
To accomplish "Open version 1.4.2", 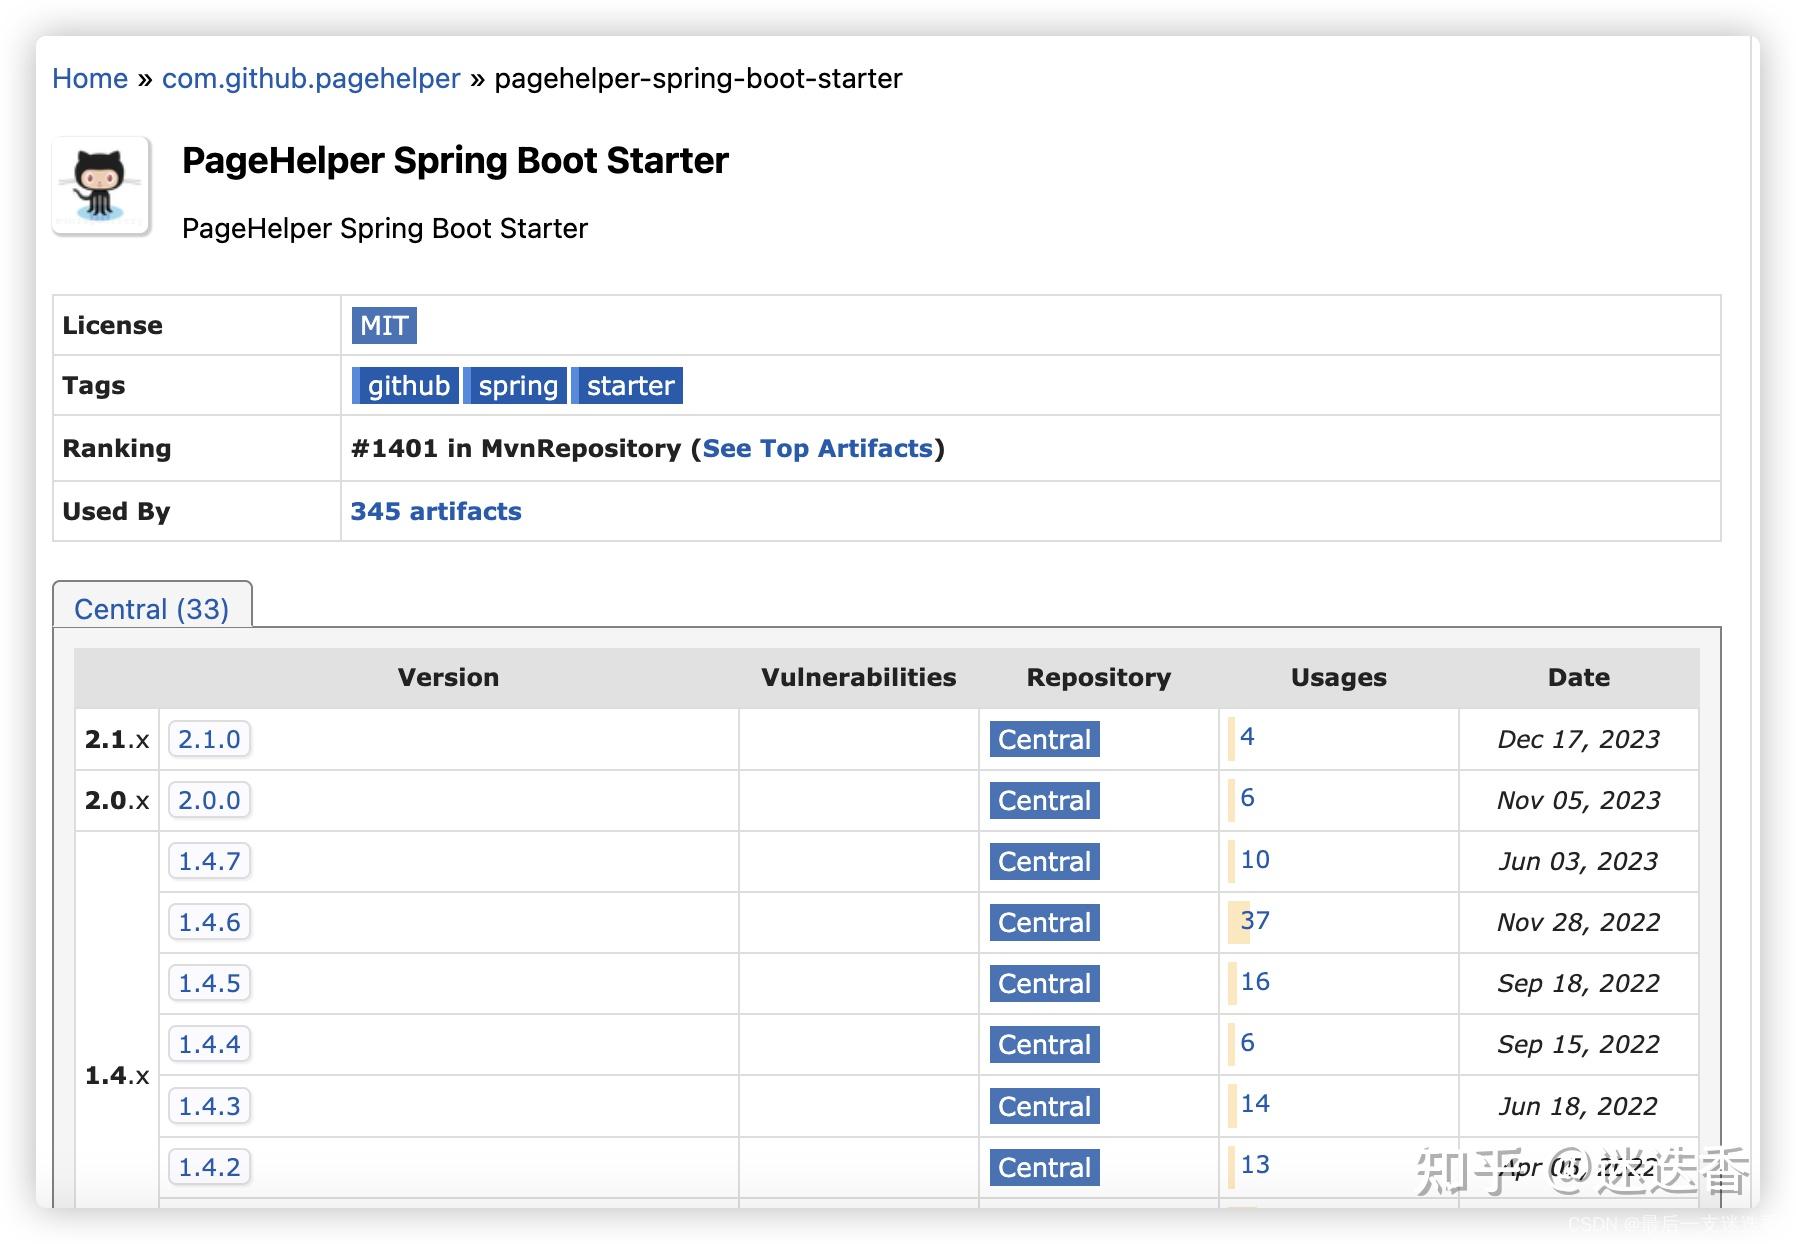I will (209, 1166).
